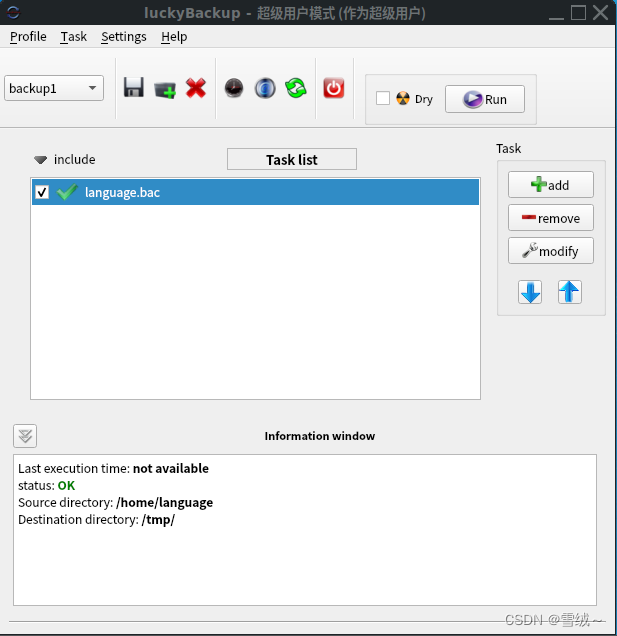Image resolution: width=617 pixels, height=636 pixels.
Task: Click the Task list header button
Action: 292,159
